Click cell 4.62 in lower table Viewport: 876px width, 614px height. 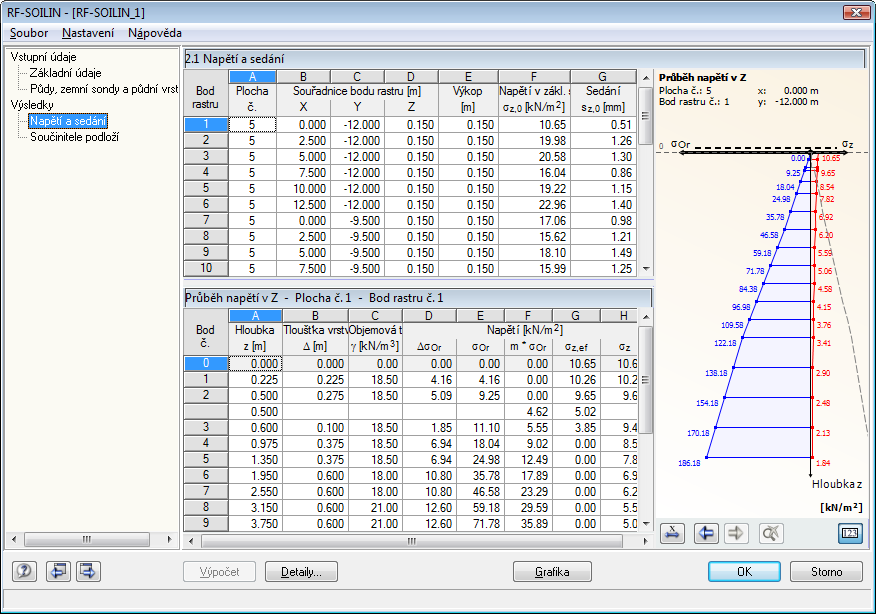pyautogui.click(x=528, y=412)
